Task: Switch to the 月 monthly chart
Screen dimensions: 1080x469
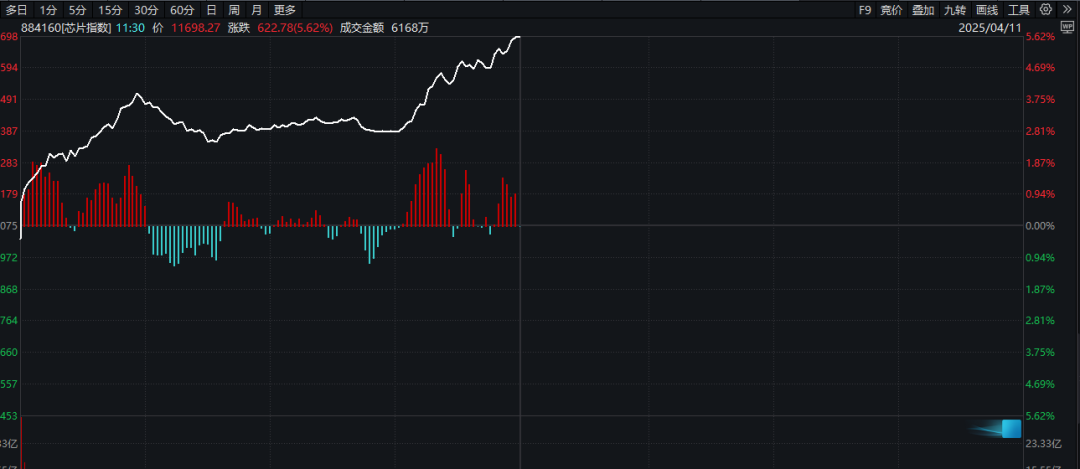Action: click(256, 10)
